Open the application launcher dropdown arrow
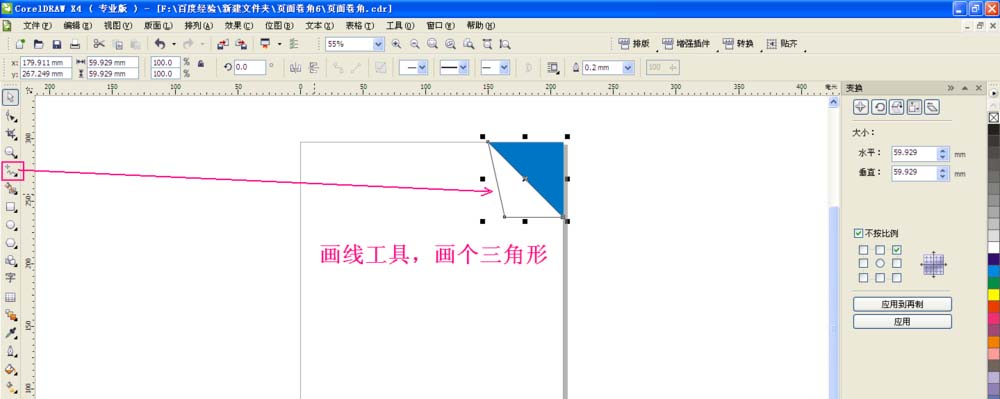Screen dimensions: 1000x399 point(279,44)
